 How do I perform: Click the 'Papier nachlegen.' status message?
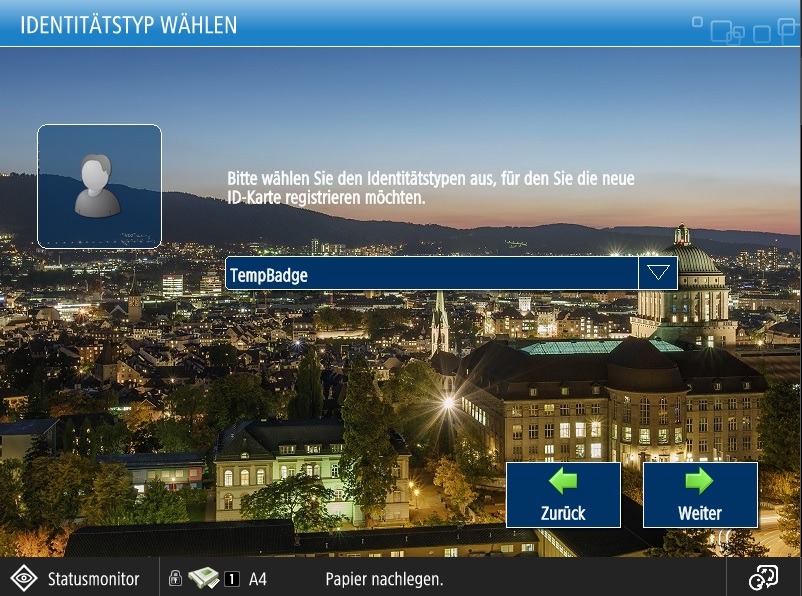tap(384, 579)
